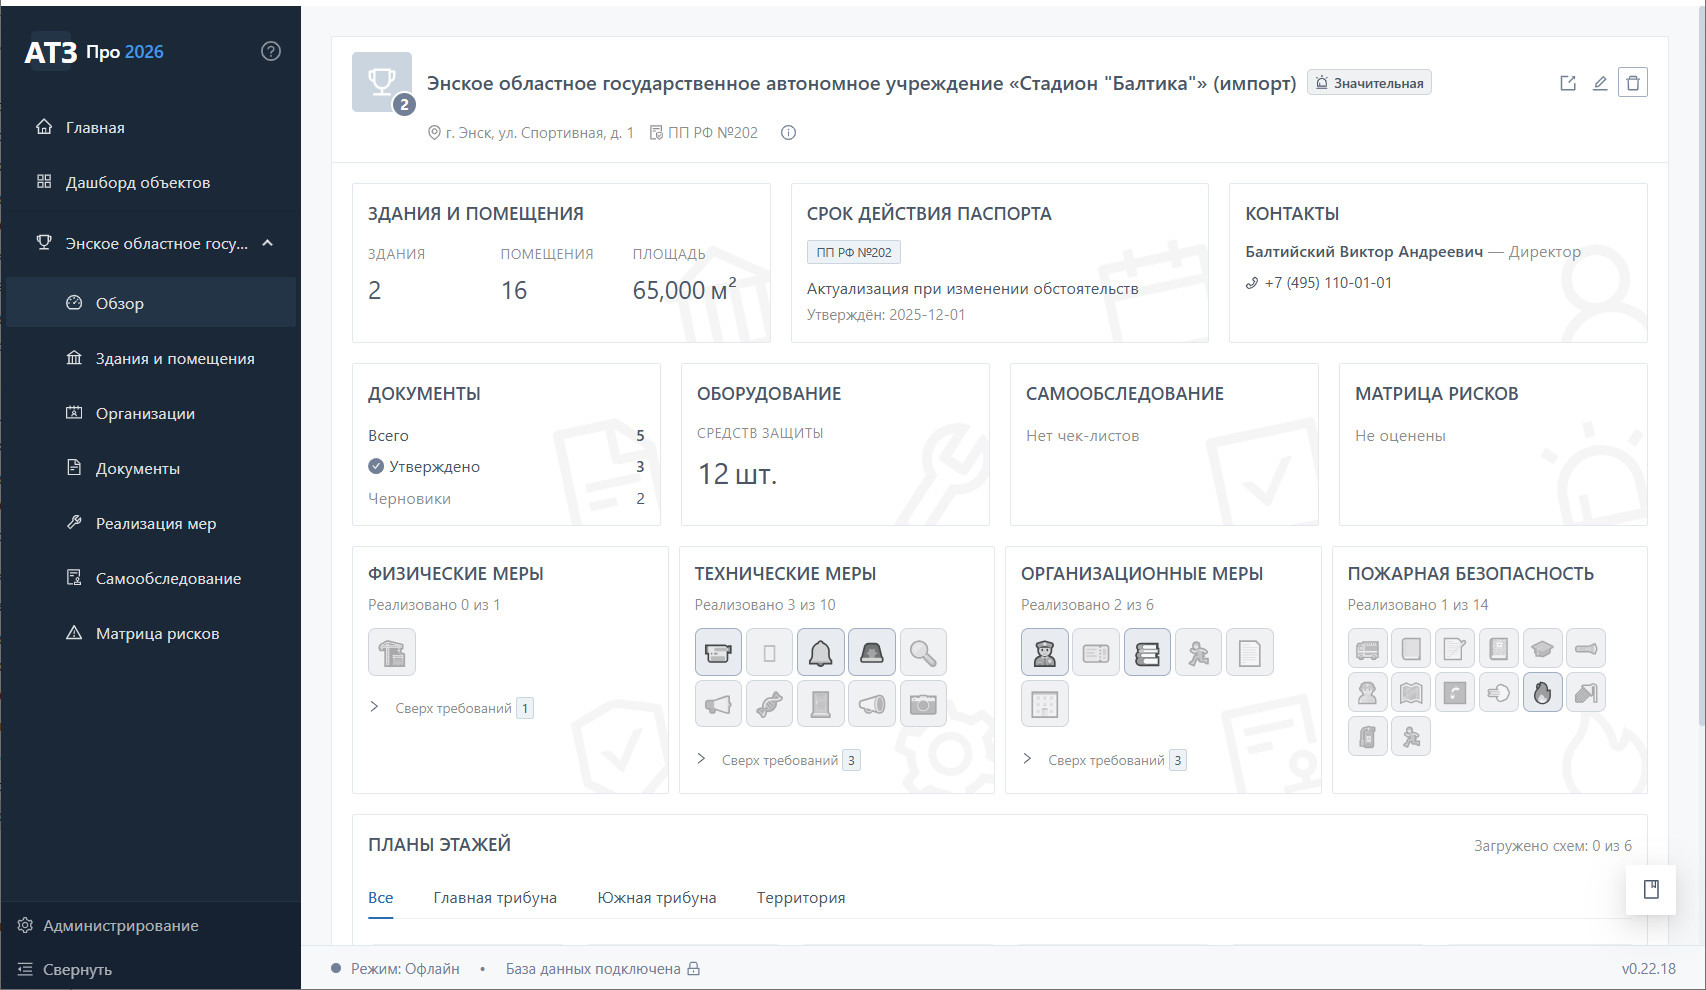Screen dimensions: 1706x990
Task: Open Здания и помещения sidebar item
Action: click(x=150, y=358)
